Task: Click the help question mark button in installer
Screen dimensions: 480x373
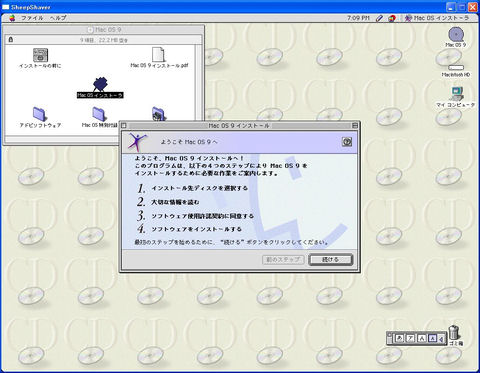Action: tap(347, 142)
